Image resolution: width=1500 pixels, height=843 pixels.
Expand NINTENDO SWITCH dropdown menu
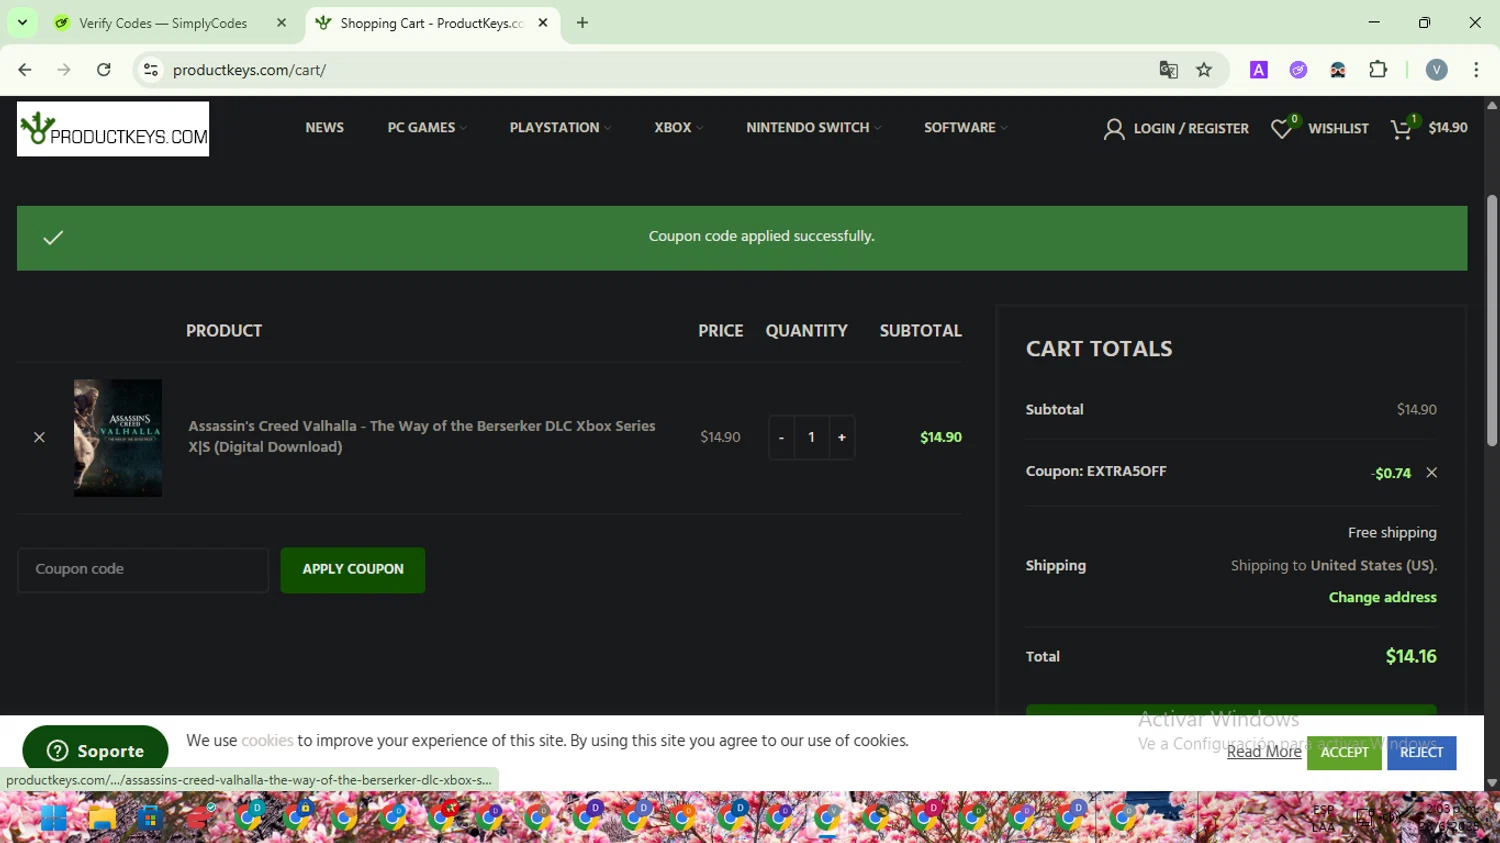813,128
